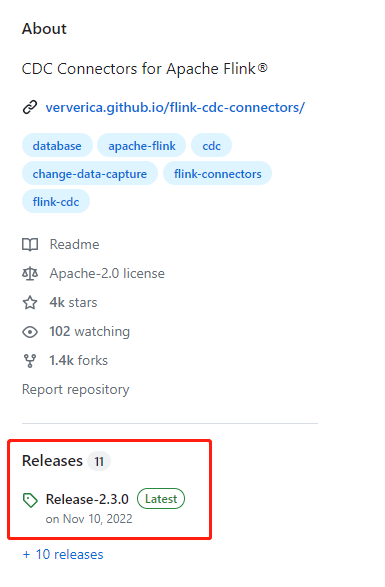The width and height of the screenshot is (385, 587).
Task: Select the database topic tag
Action: click(x=57, y=146)
